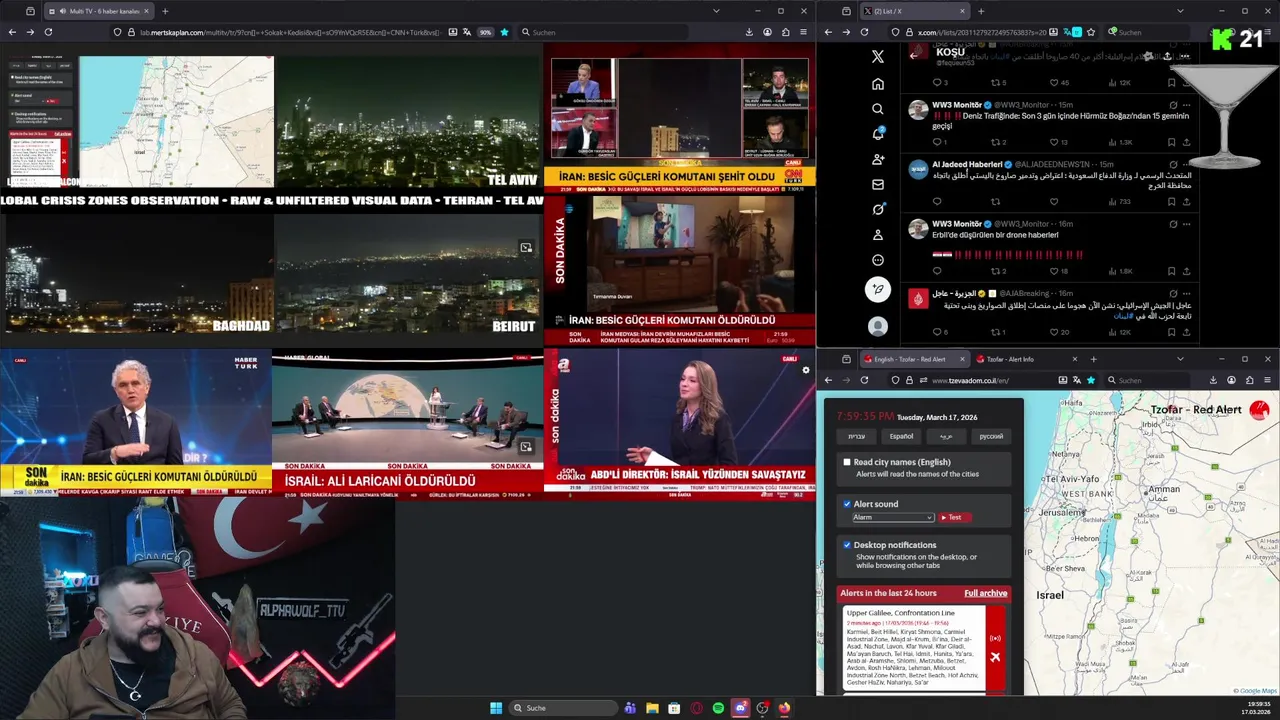The image size is (1280, 720).
Task: Open translate icon in Tzofar address bar
Action: pyautogui.click(x=1076, y=380)
